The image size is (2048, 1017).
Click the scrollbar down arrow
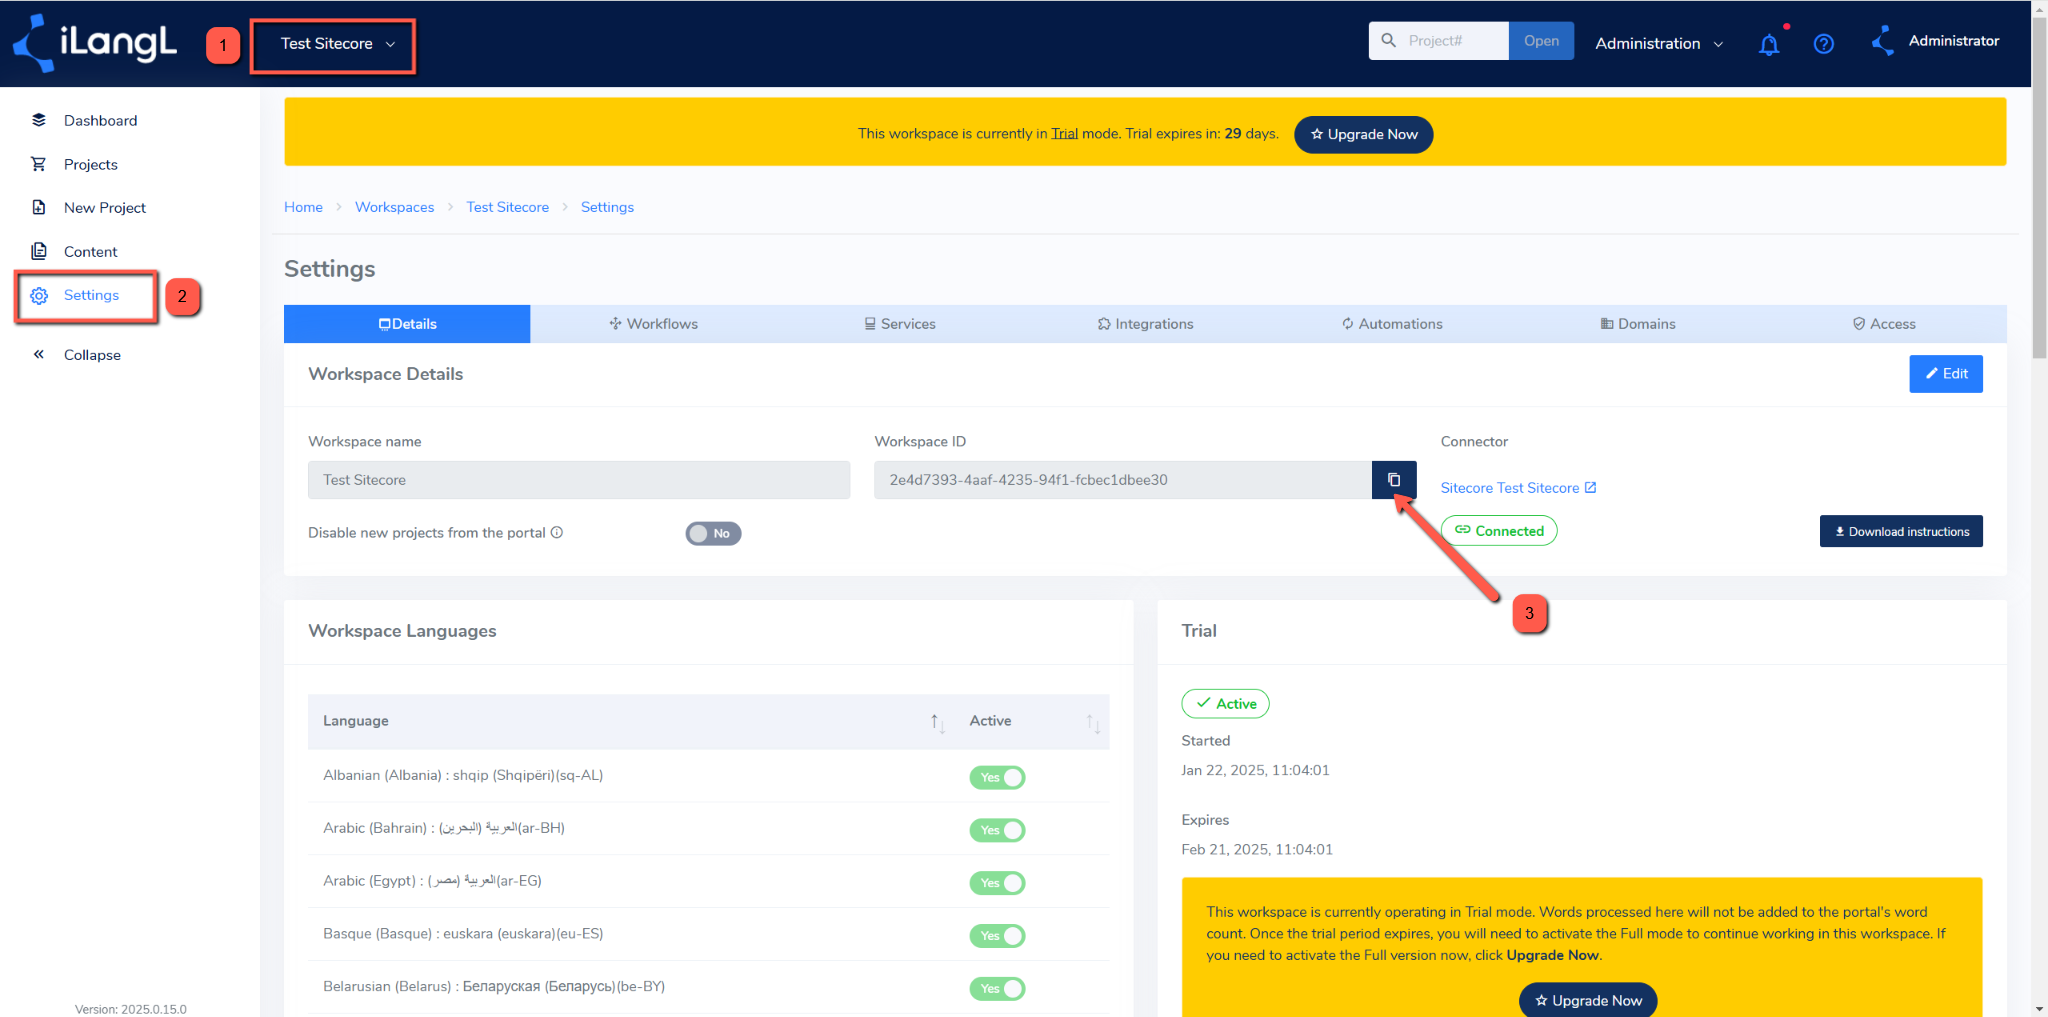[x=2040, y=1009]
